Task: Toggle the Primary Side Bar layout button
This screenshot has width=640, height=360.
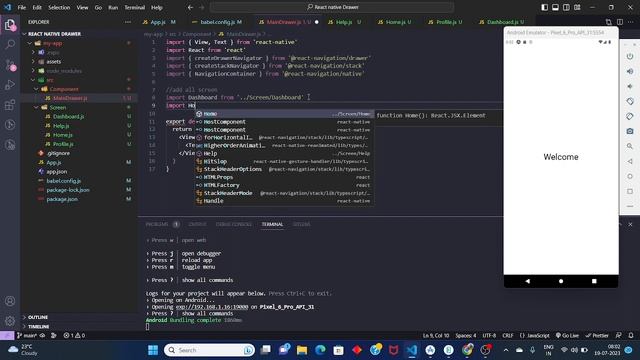Action: pyautogui.click(x=544, y=7)
